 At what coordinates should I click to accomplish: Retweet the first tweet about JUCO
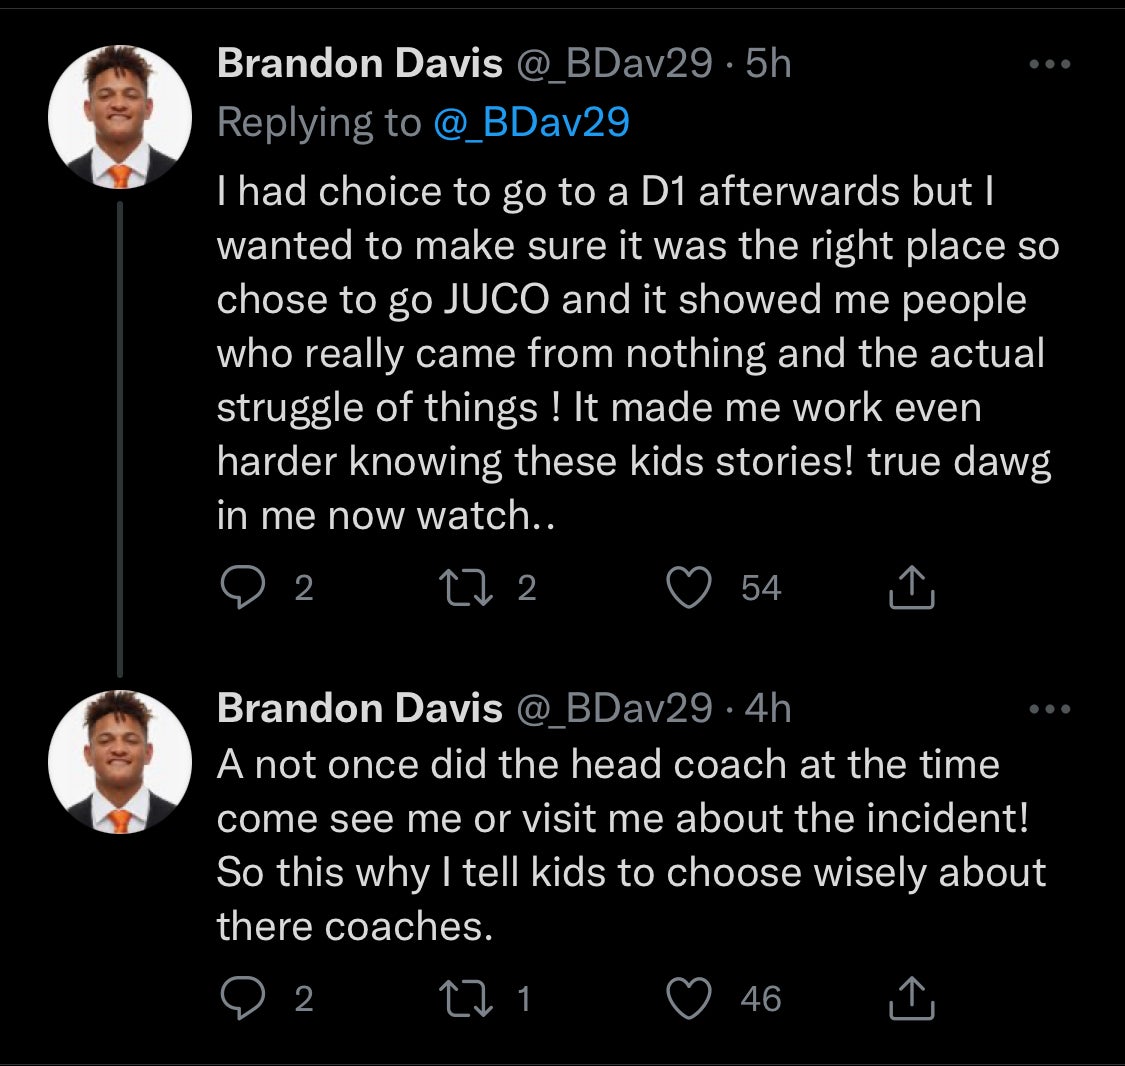tap(463, 587)
